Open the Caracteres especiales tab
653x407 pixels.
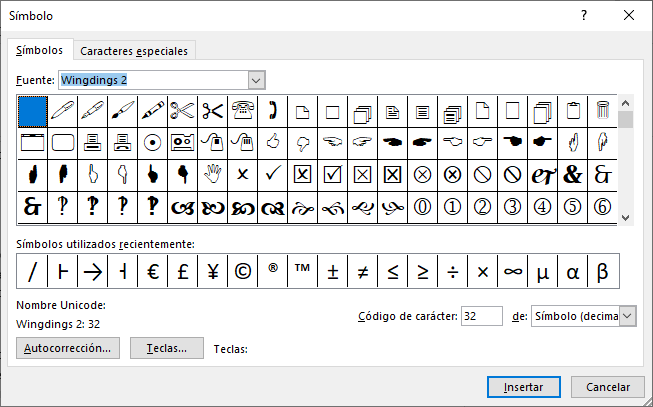[x=134, y=51]
